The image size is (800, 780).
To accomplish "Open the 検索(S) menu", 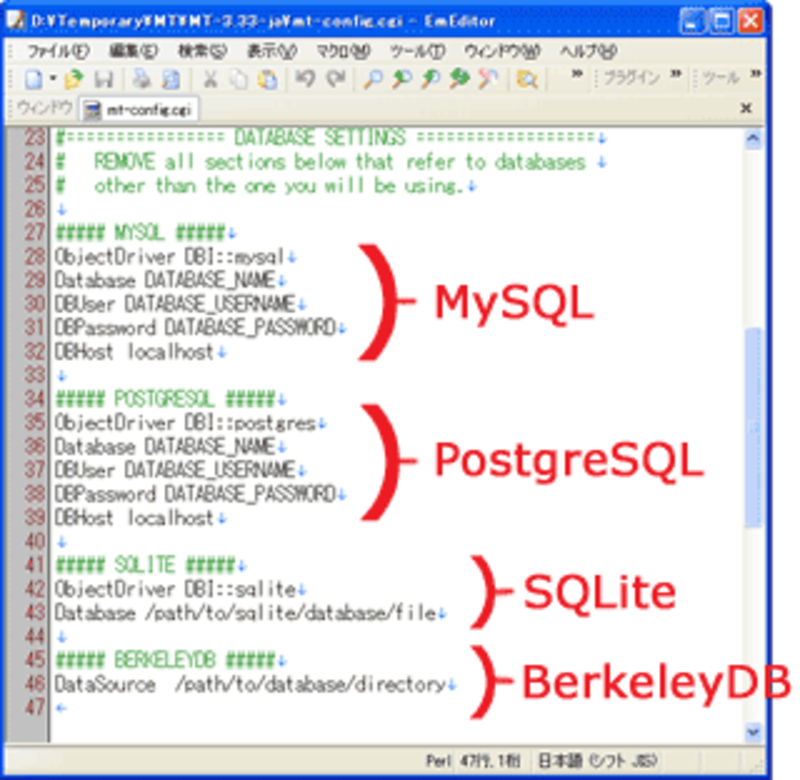I will pyautogui.click(x=202, y=51).
